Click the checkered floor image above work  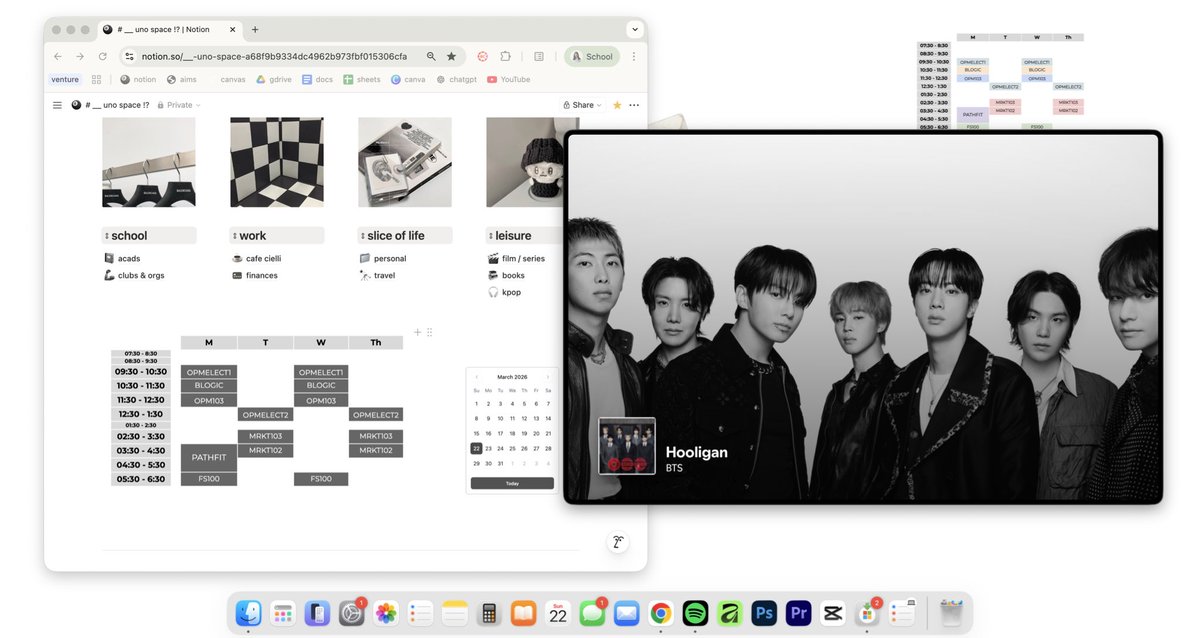click(277, 162)
